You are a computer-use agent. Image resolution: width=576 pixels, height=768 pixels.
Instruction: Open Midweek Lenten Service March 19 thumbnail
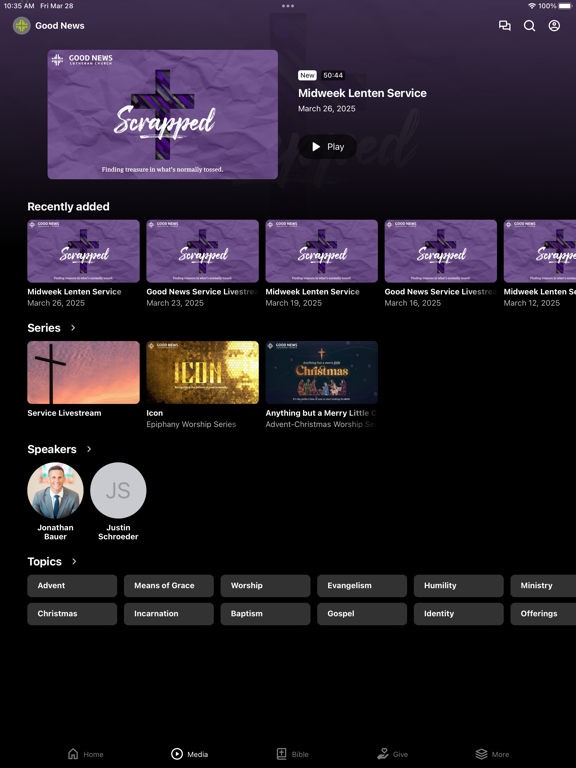[321, 251]
